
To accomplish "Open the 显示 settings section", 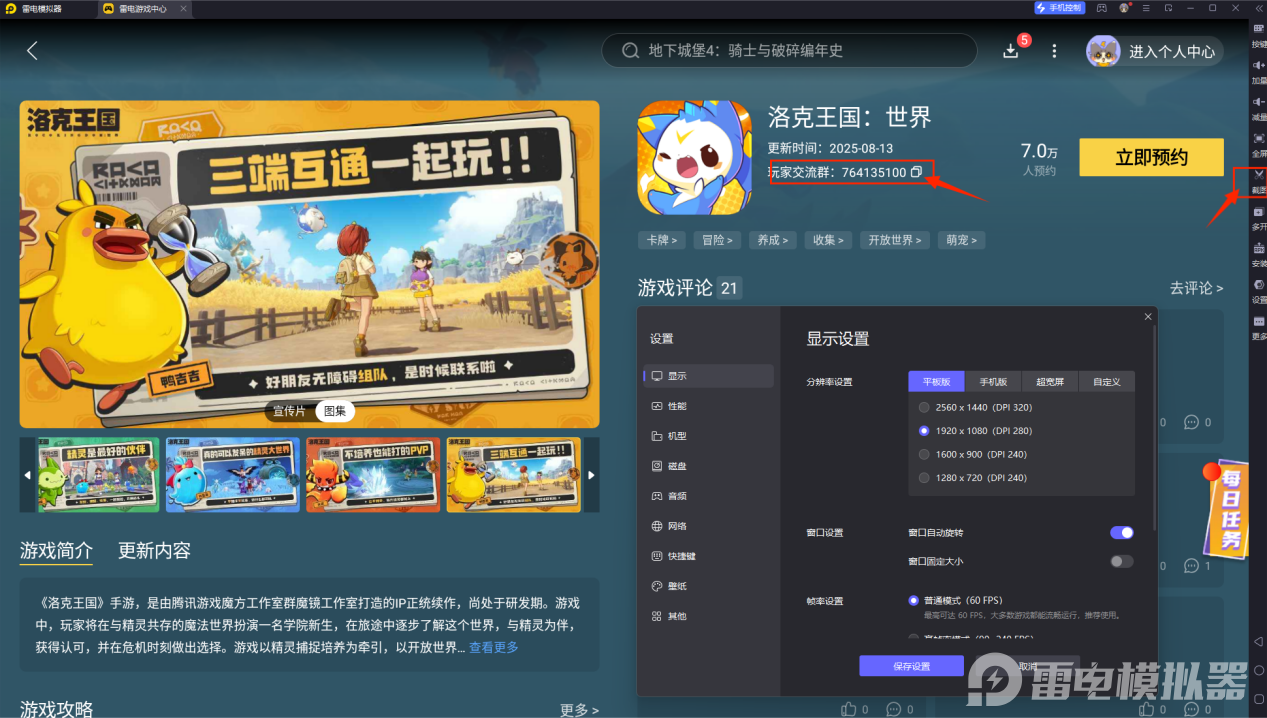I will coord(709,376).
